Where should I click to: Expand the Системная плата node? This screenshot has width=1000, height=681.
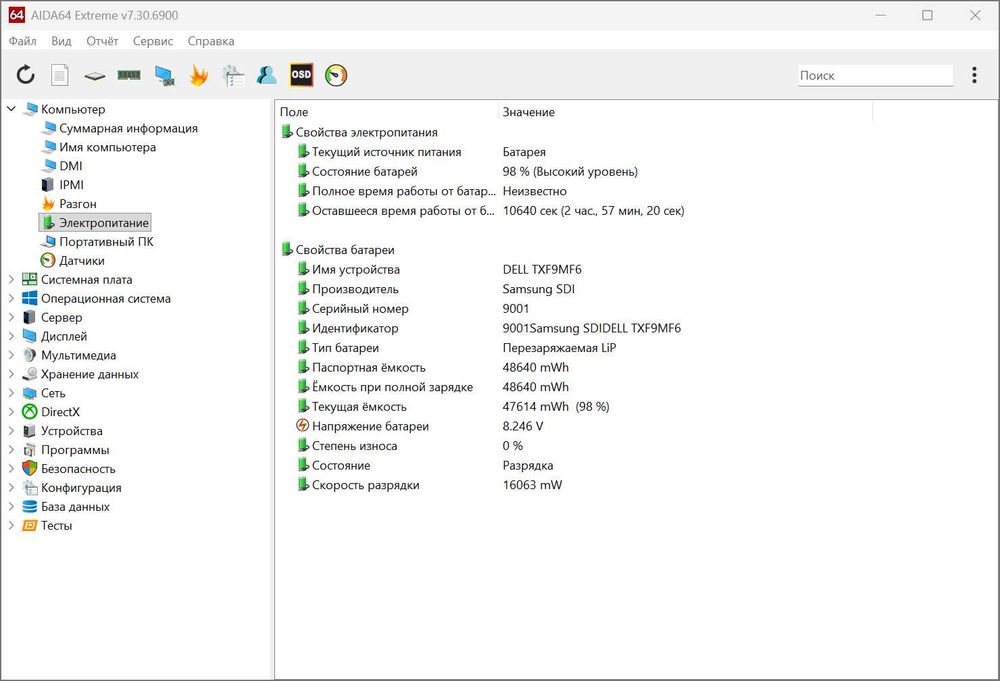point(11,279)
